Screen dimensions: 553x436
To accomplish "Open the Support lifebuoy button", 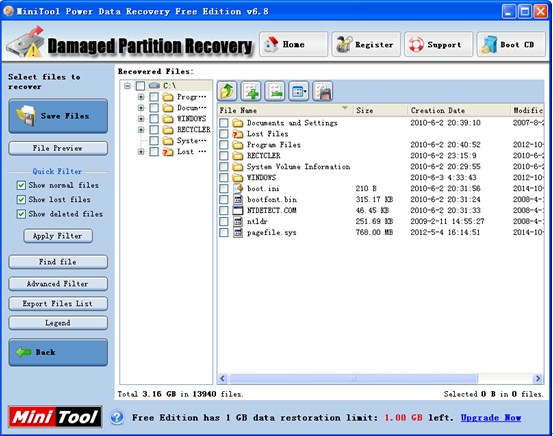I will (x=438, y=44).
